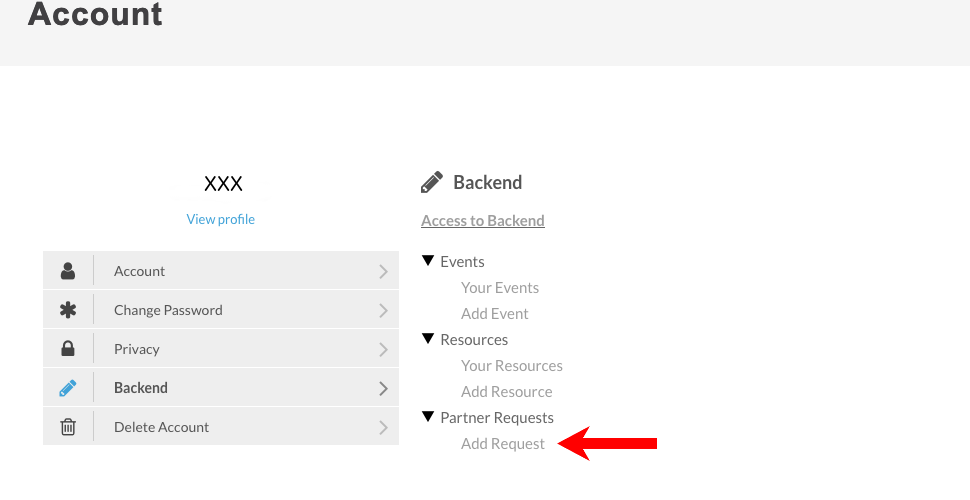Open the Access to Backend link
This screenshot has width=970, height=500.
tap(483, 221)
